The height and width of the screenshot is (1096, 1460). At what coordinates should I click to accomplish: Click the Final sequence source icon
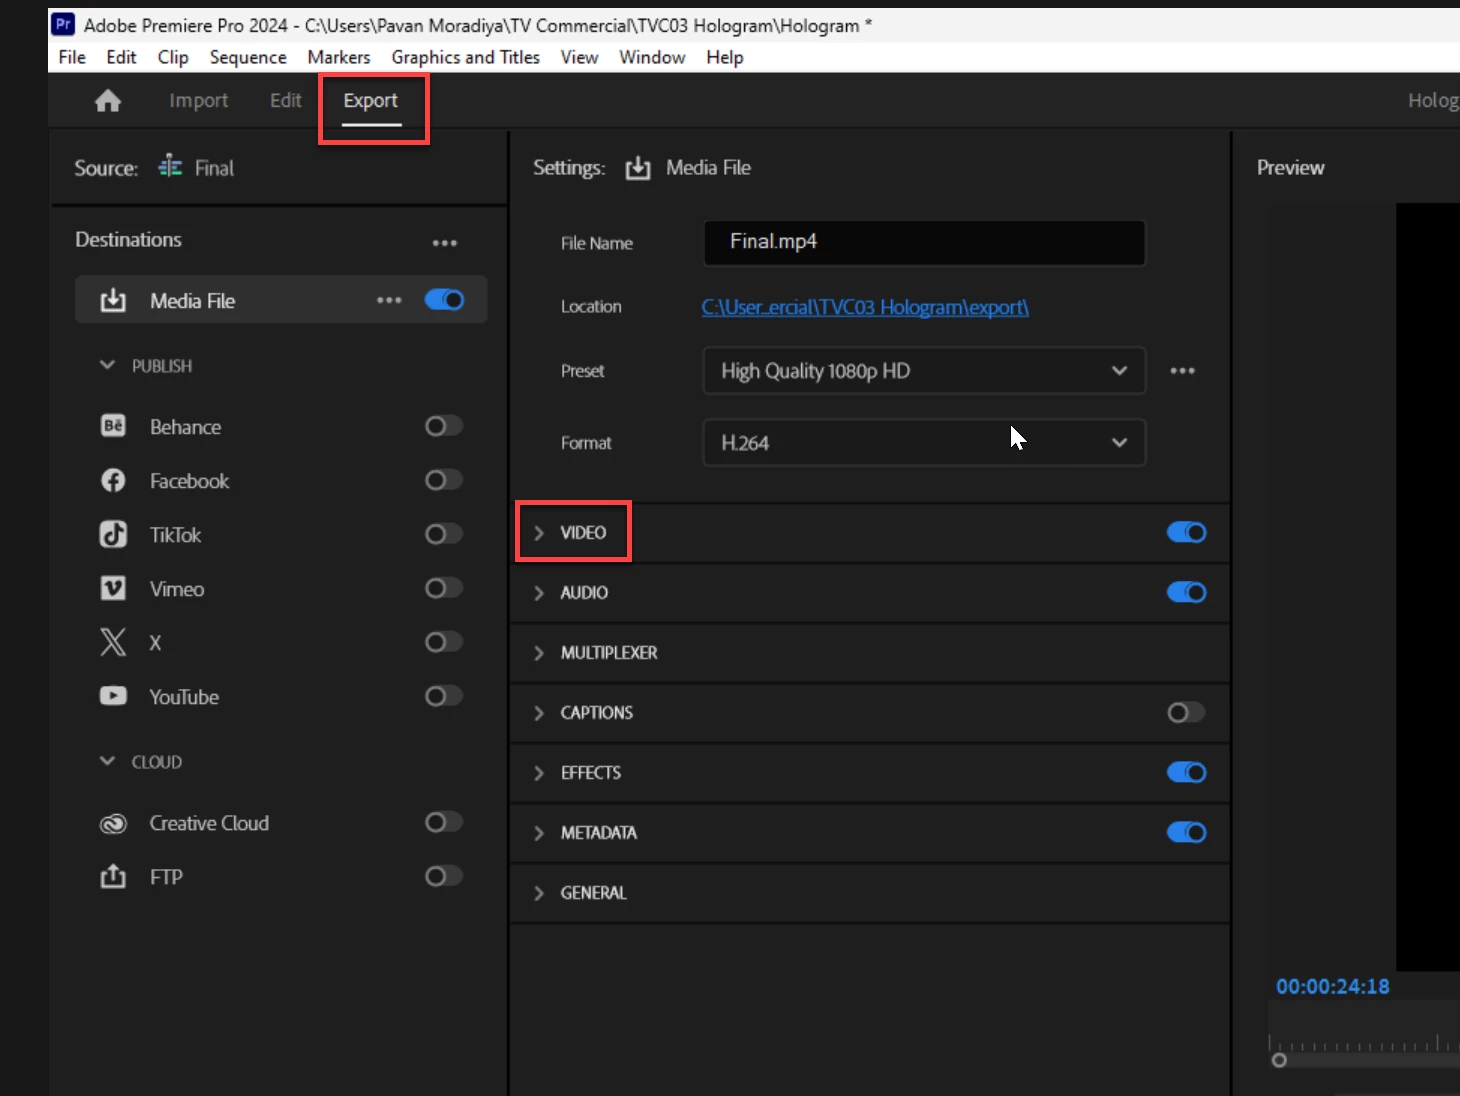click(x=170, y=166)
